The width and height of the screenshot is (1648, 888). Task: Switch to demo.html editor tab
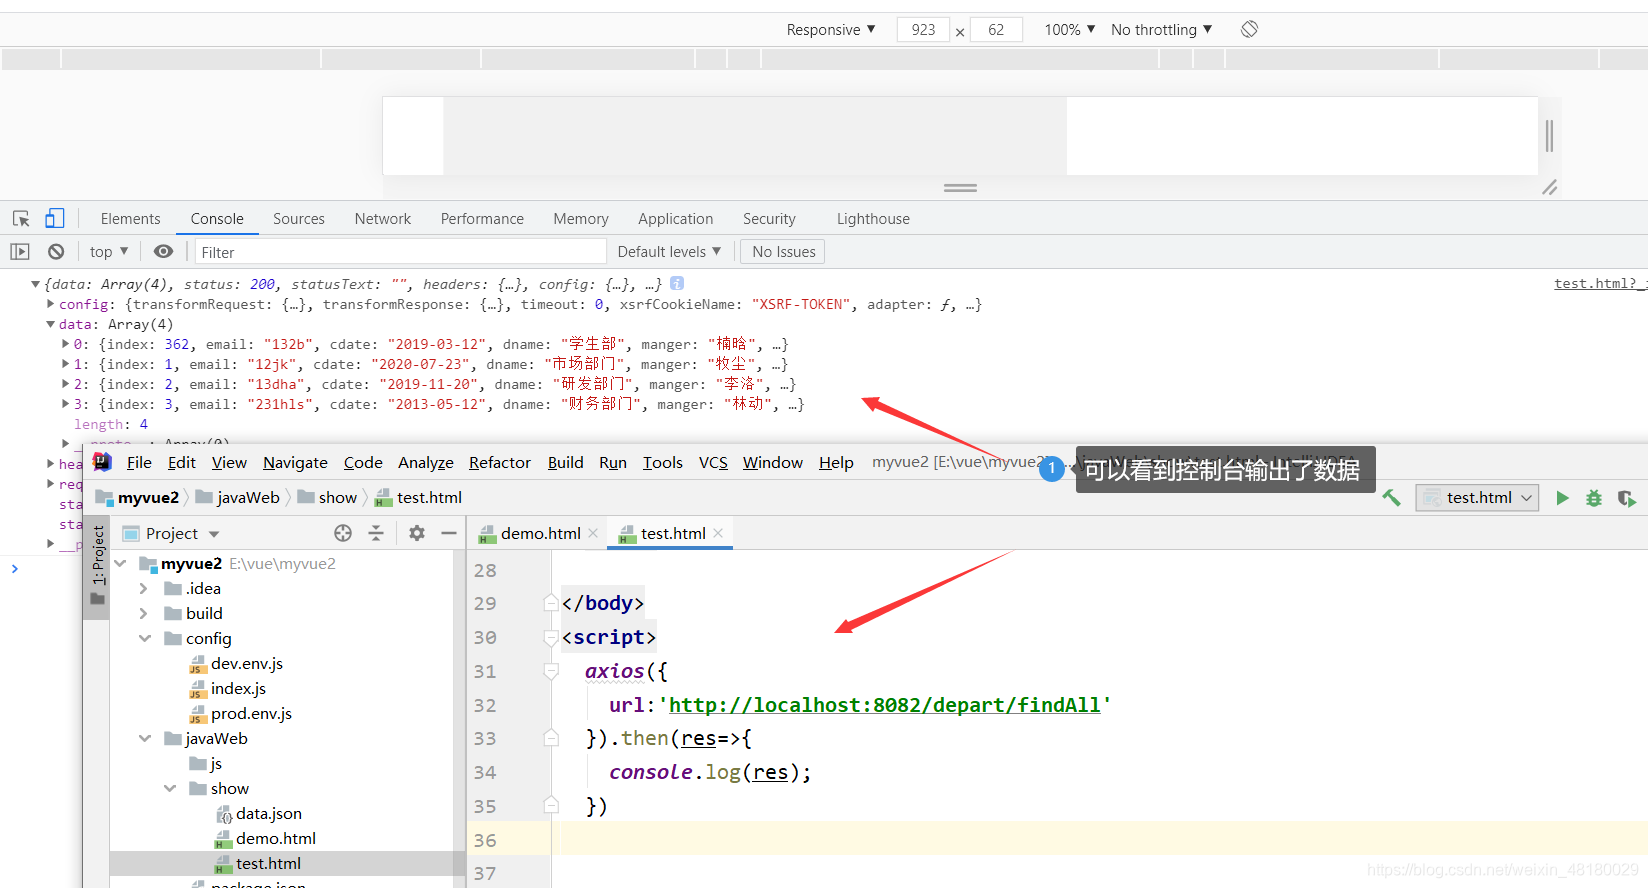pos(540,533)
